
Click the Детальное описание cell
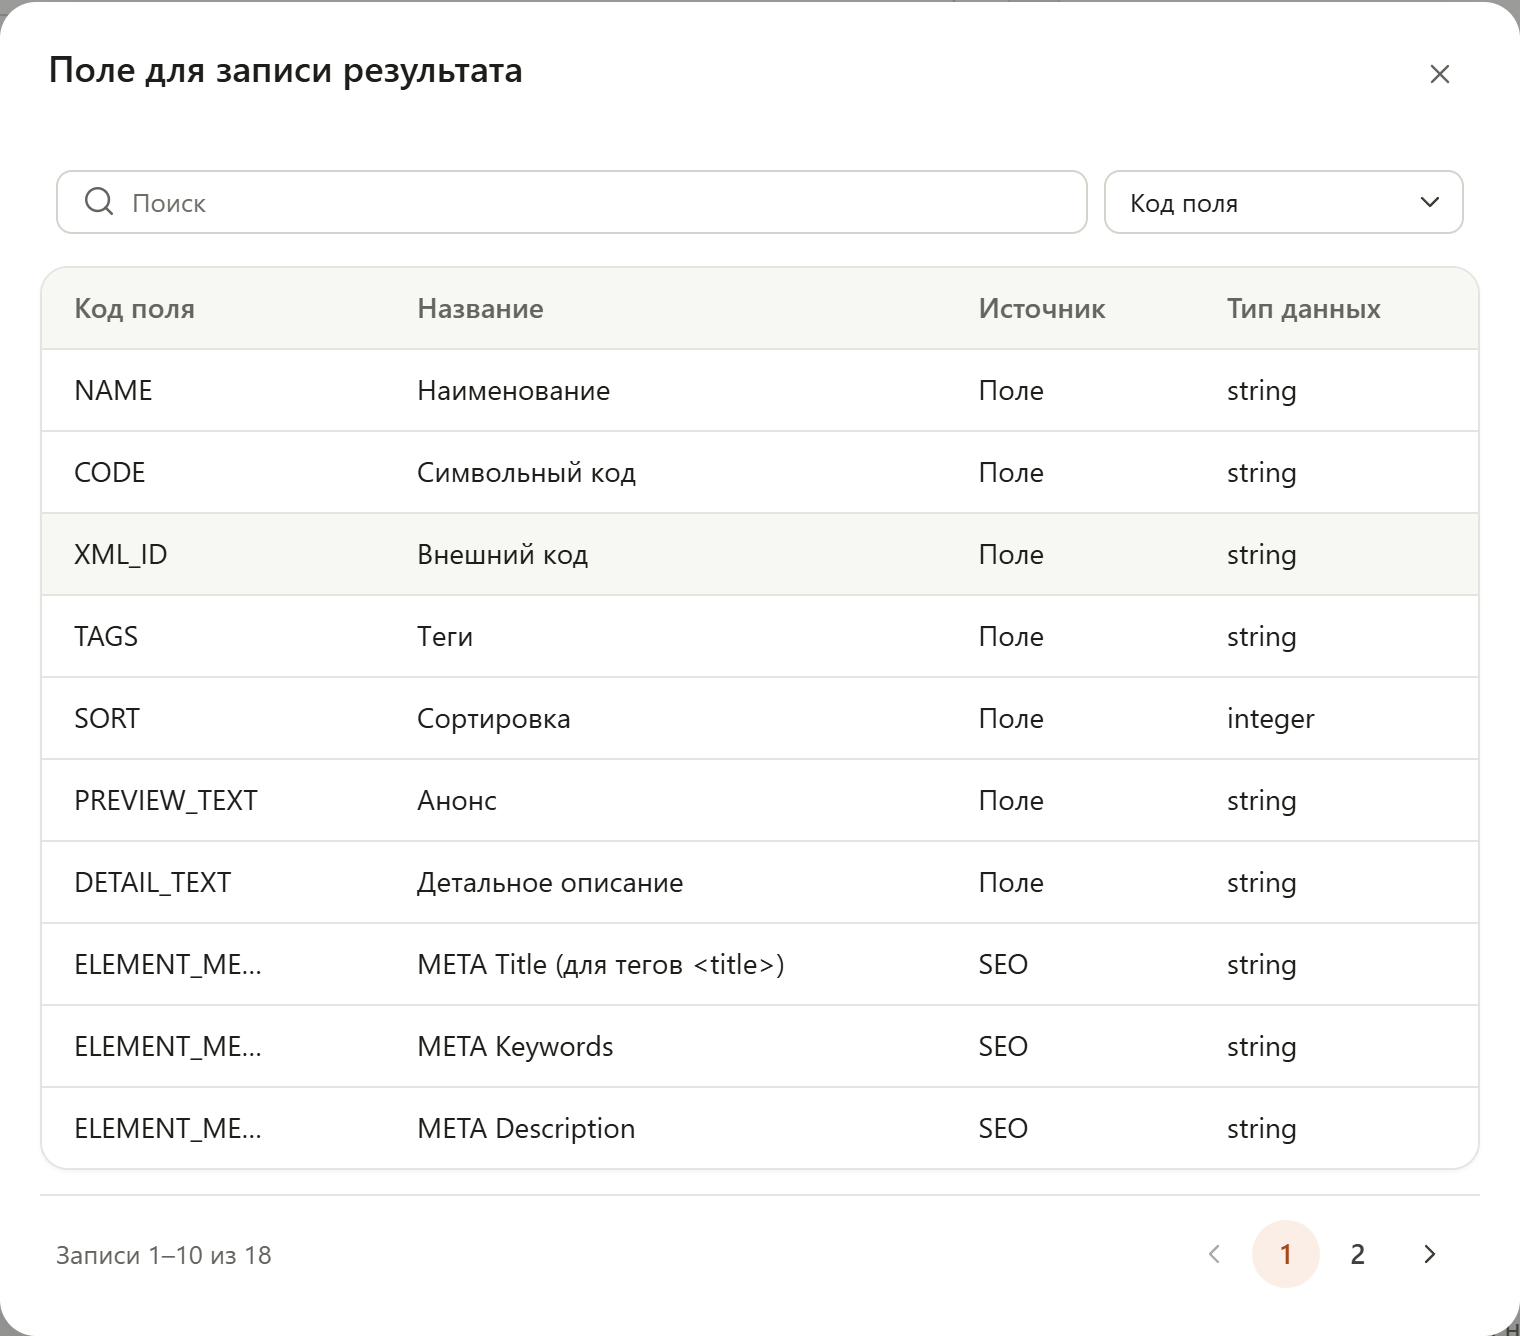click(550, 882)
